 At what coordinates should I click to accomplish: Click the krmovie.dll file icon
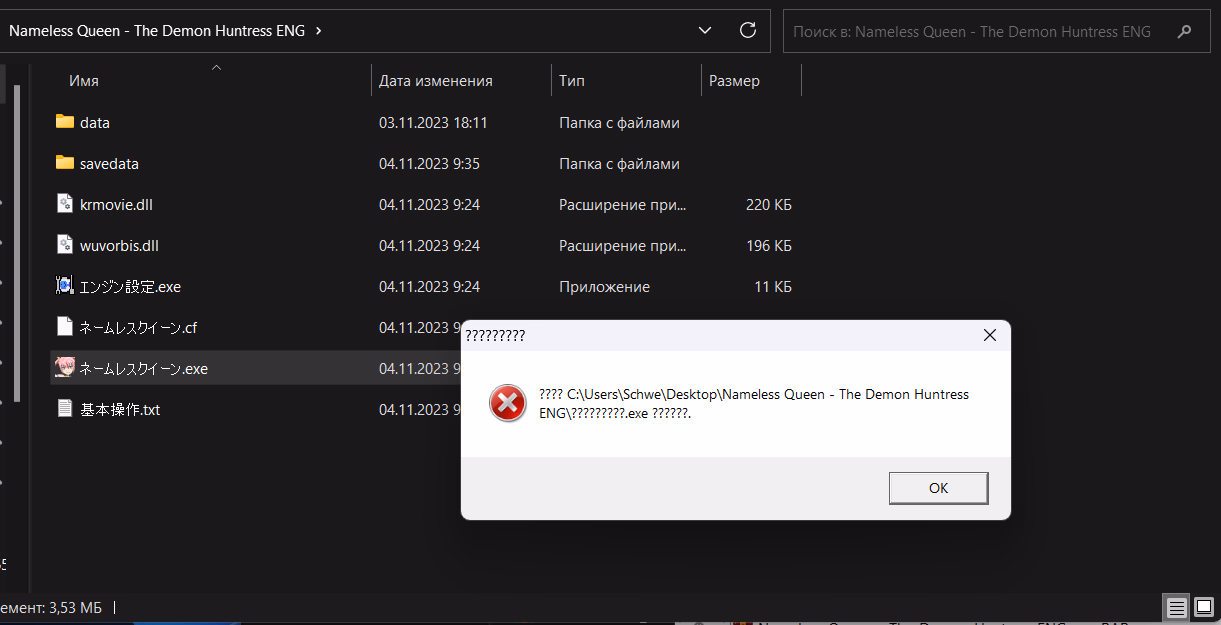tap(65, 204)
